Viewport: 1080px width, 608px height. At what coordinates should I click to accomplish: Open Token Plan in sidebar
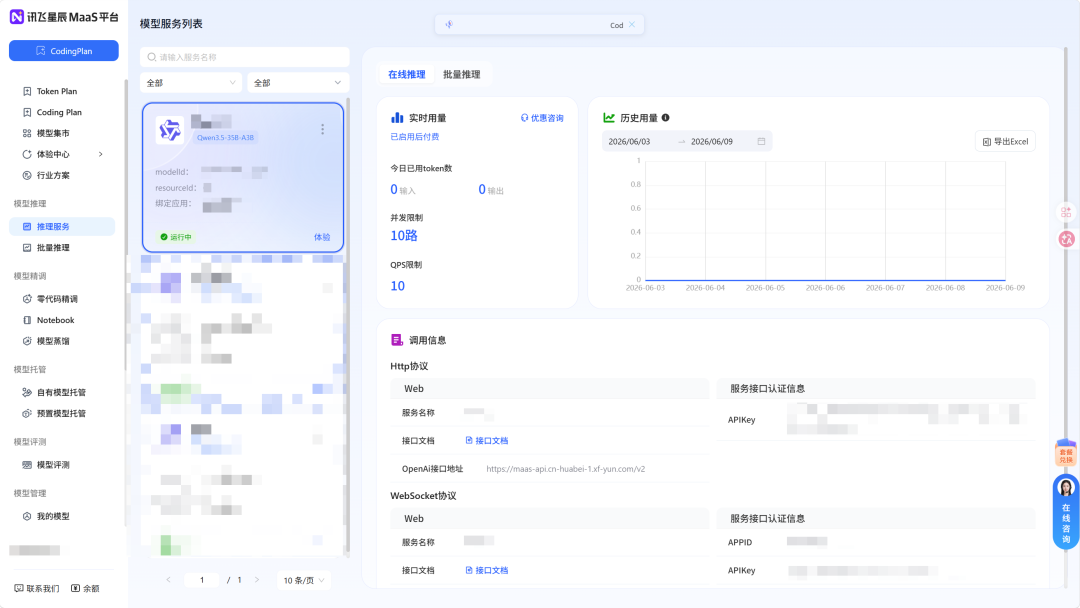pos(56,91)
